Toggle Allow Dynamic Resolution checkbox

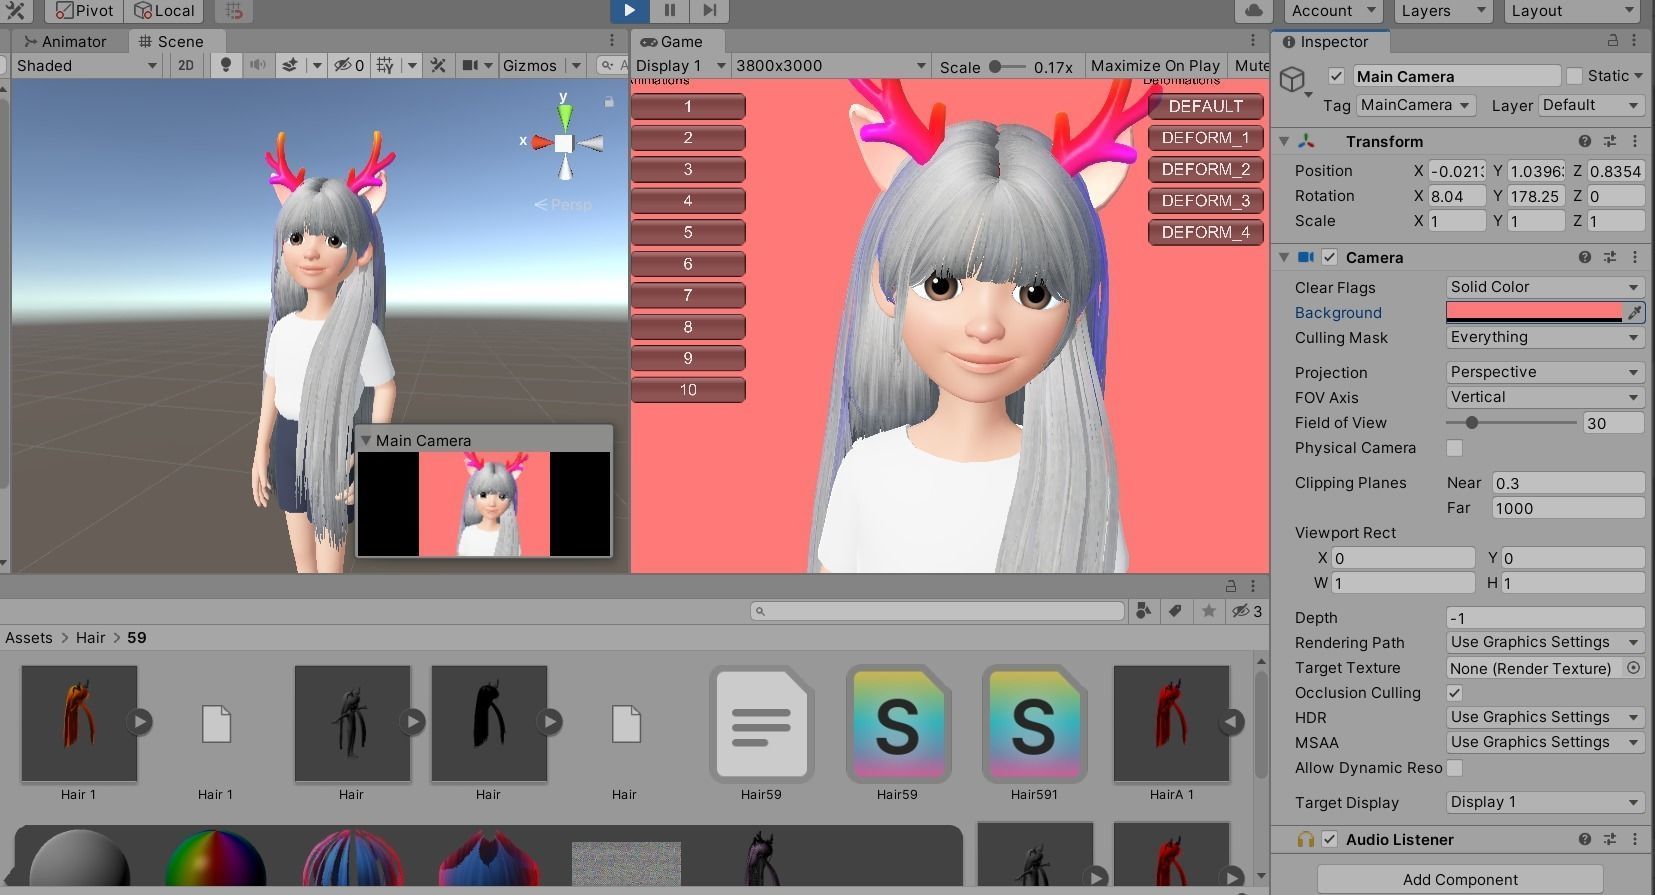click(1454, 768)
